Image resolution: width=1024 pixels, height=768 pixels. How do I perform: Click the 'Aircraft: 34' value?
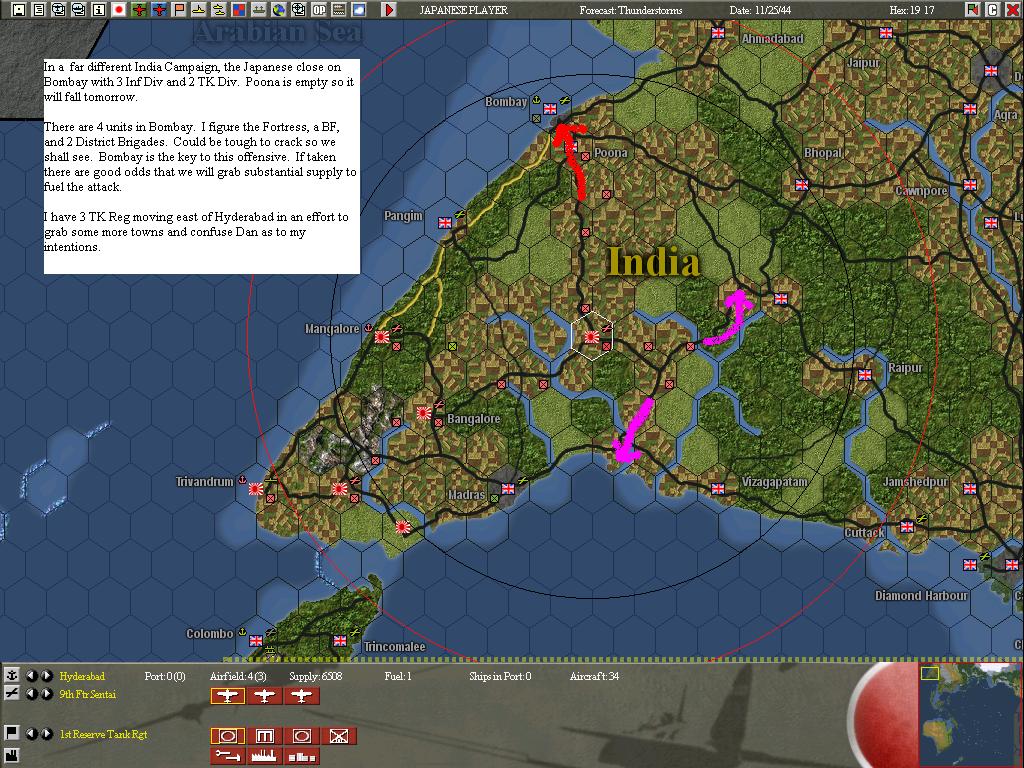(x=594, y=676)
